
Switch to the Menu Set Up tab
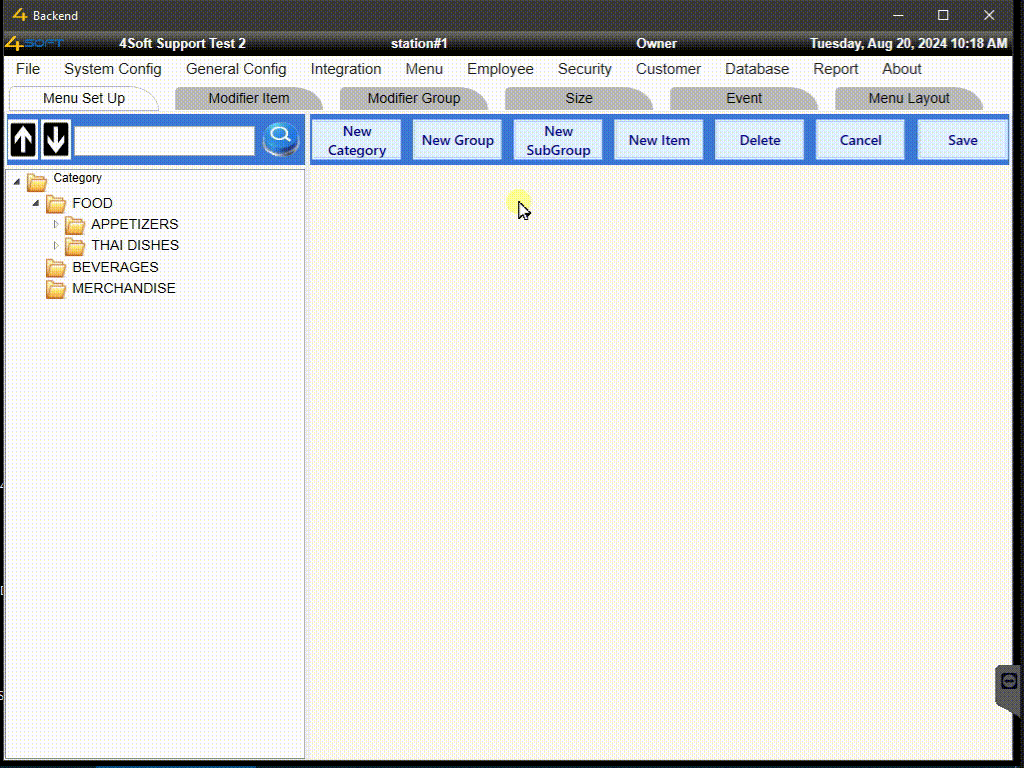(84, 98)
